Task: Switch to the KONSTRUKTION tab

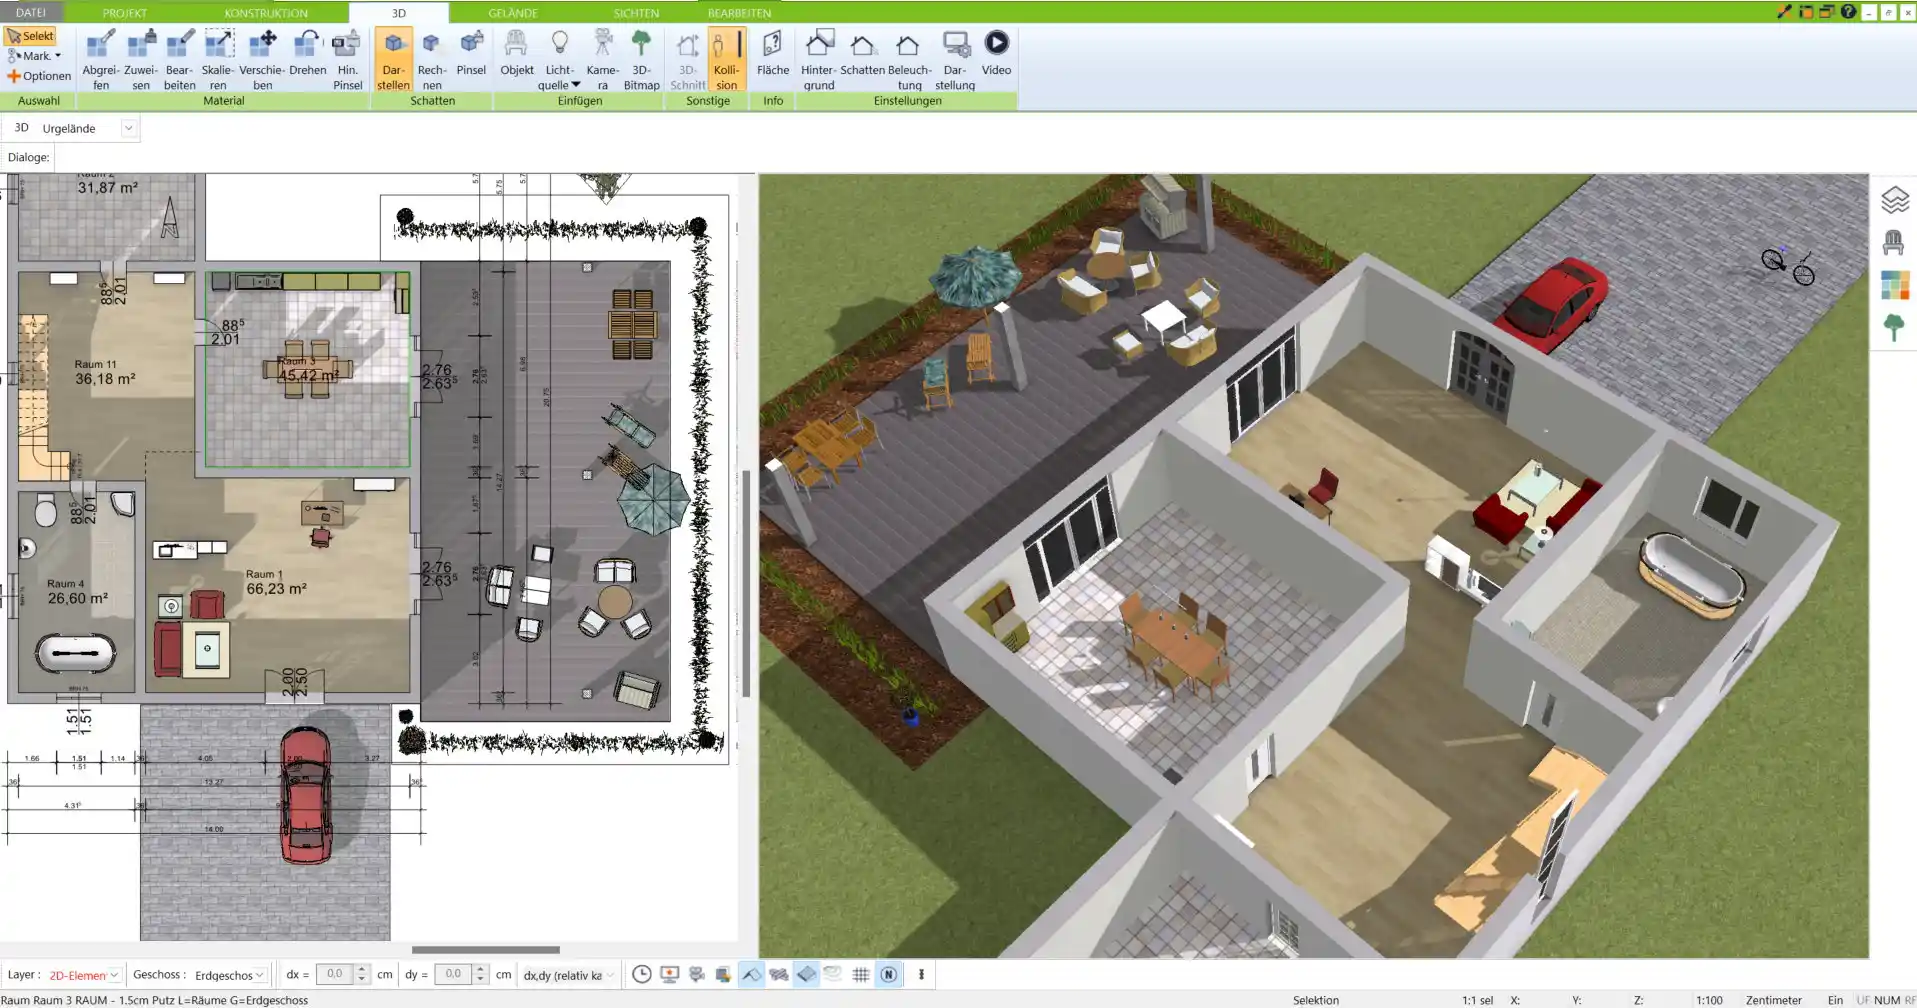Action: [266, 13]
